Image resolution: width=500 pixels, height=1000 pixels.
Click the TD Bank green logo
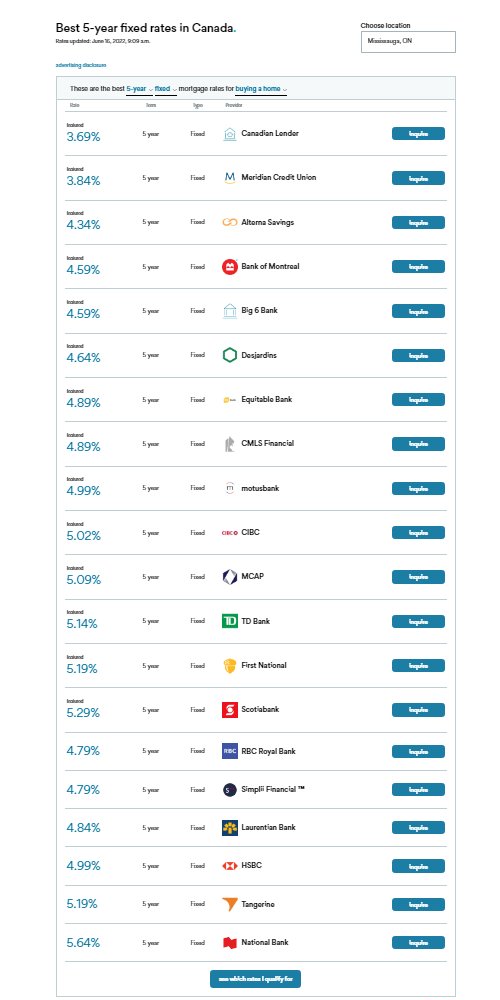[230, 621]
